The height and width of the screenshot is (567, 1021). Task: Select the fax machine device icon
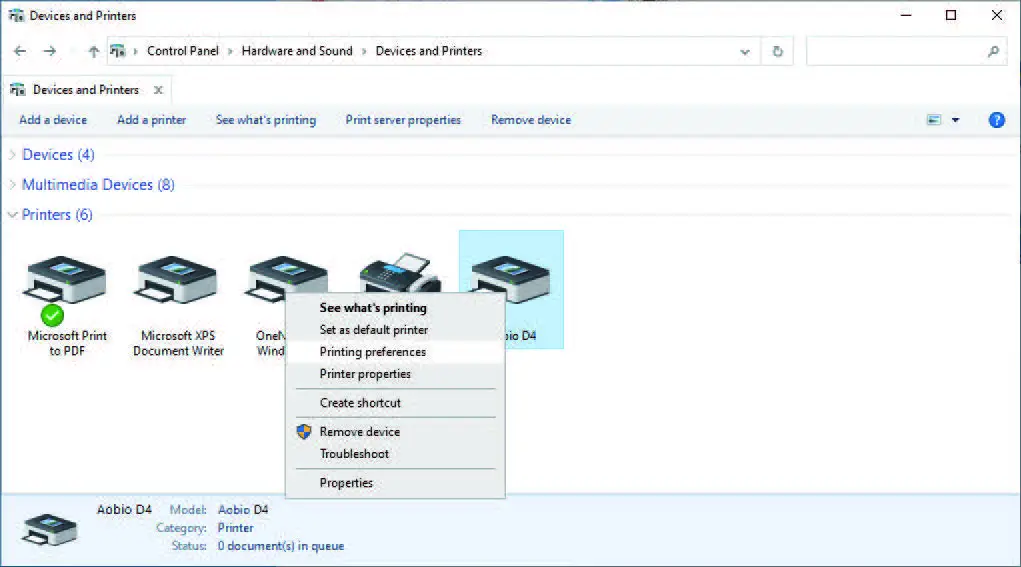[400, 272]
